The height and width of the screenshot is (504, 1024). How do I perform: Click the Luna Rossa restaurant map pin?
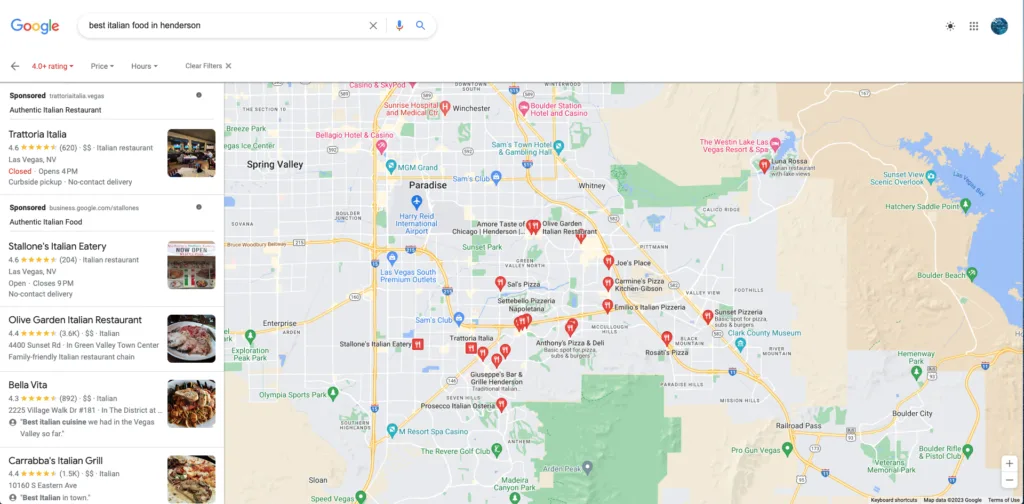click(x=763, y=166)
